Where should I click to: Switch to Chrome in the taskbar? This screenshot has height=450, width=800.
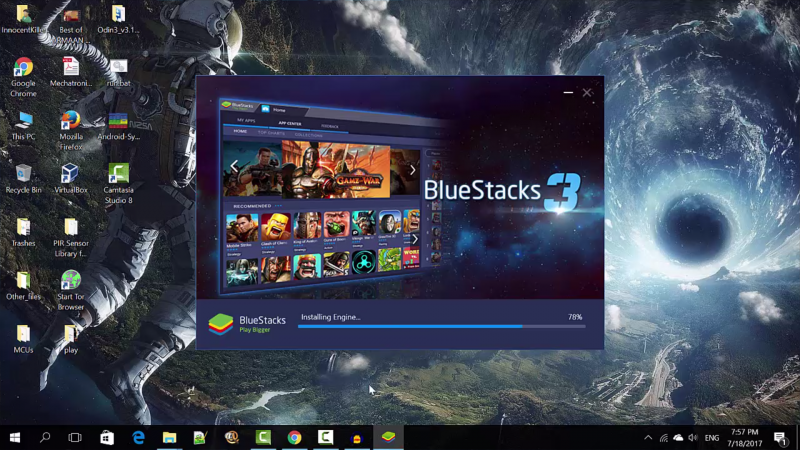[x=294, y=438]
